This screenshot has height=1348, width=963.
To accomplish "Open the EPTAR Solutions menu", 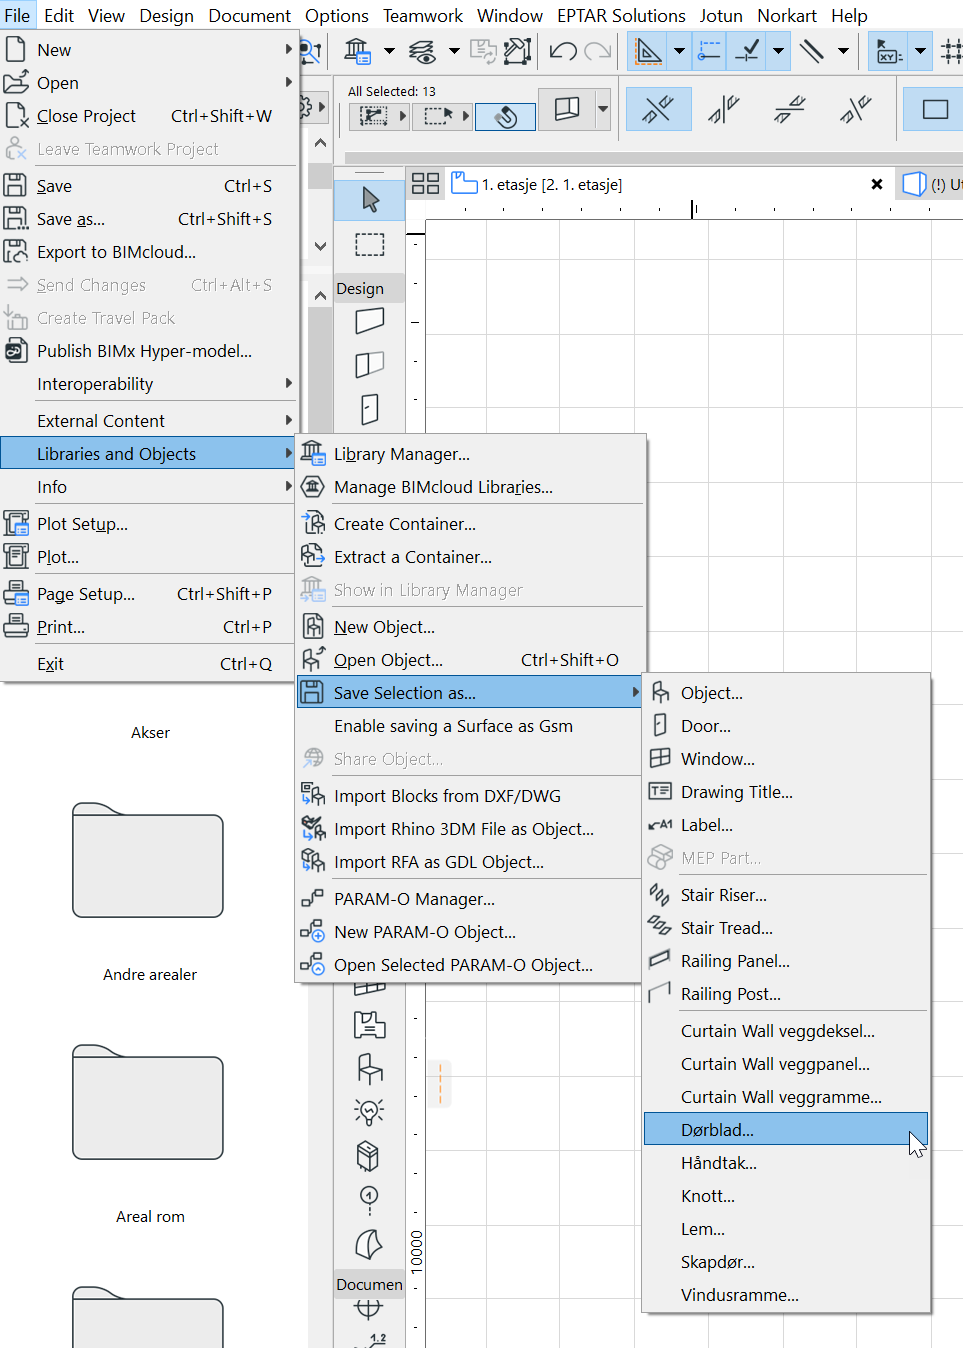I will point(621,15).
